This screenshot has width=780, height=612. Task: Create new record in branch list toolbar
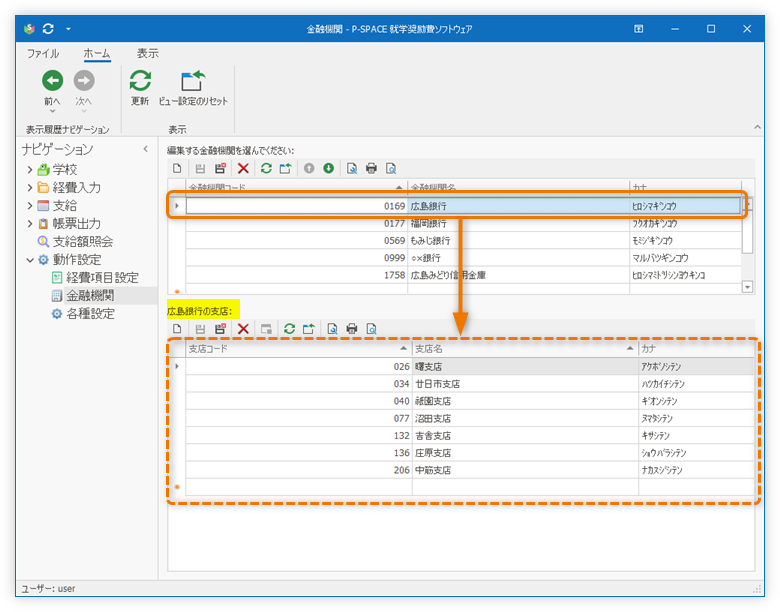tap(177, 329)
